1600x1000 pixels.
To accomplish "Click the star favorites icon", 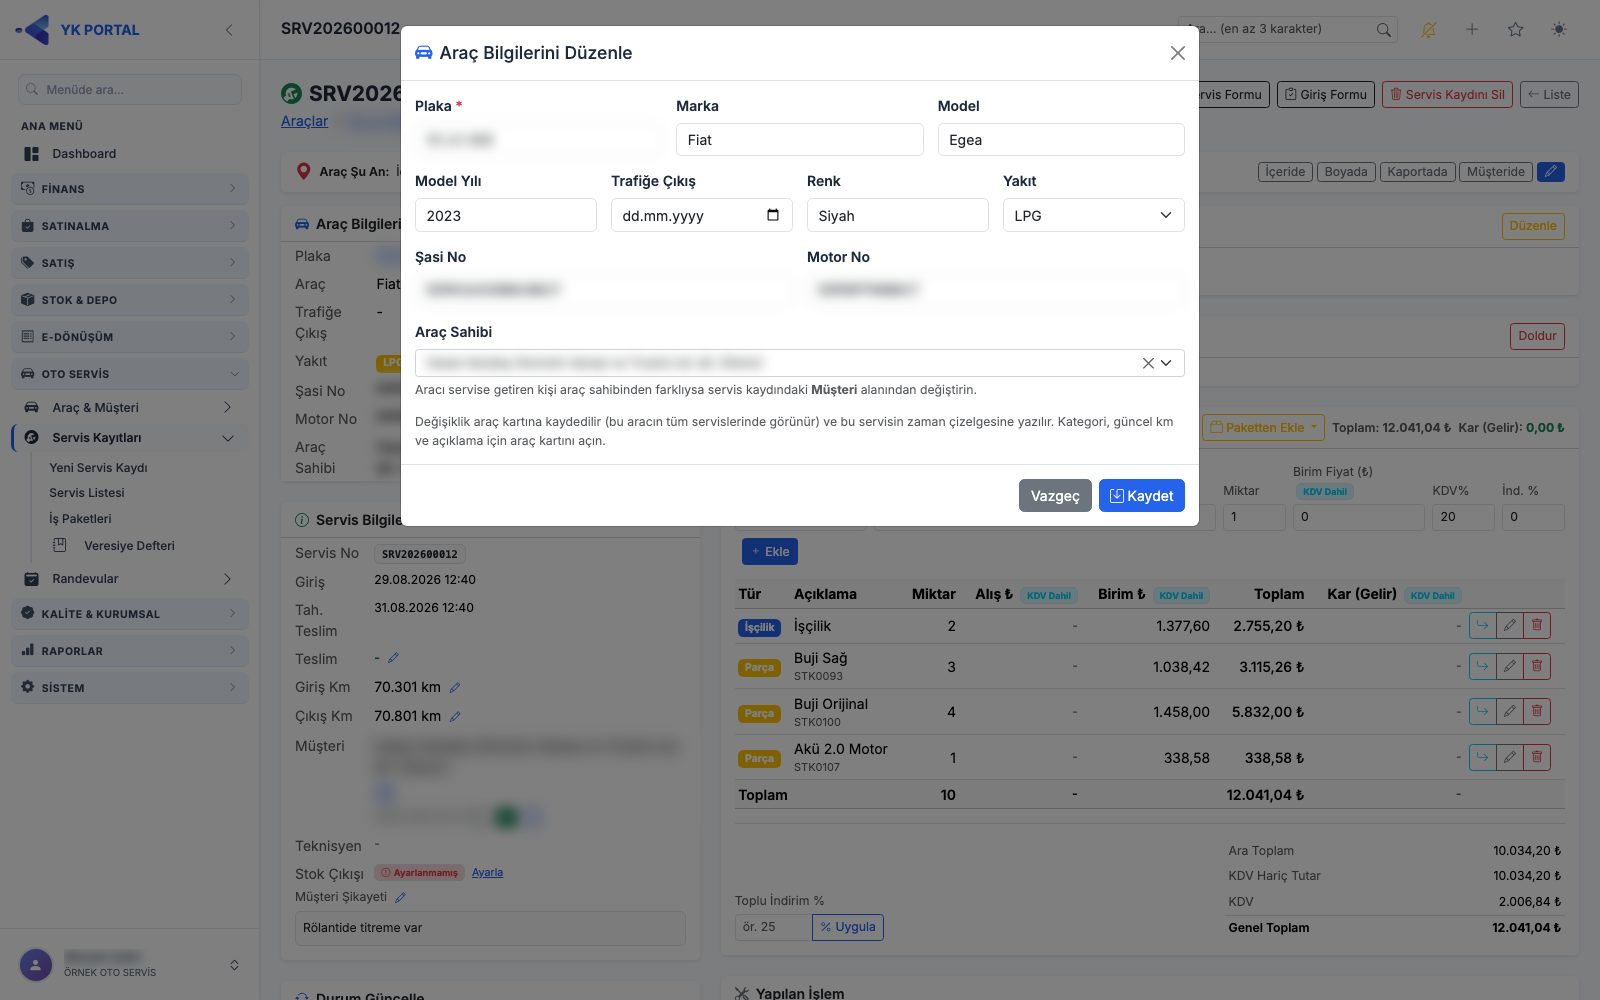I will [1515, 29].
